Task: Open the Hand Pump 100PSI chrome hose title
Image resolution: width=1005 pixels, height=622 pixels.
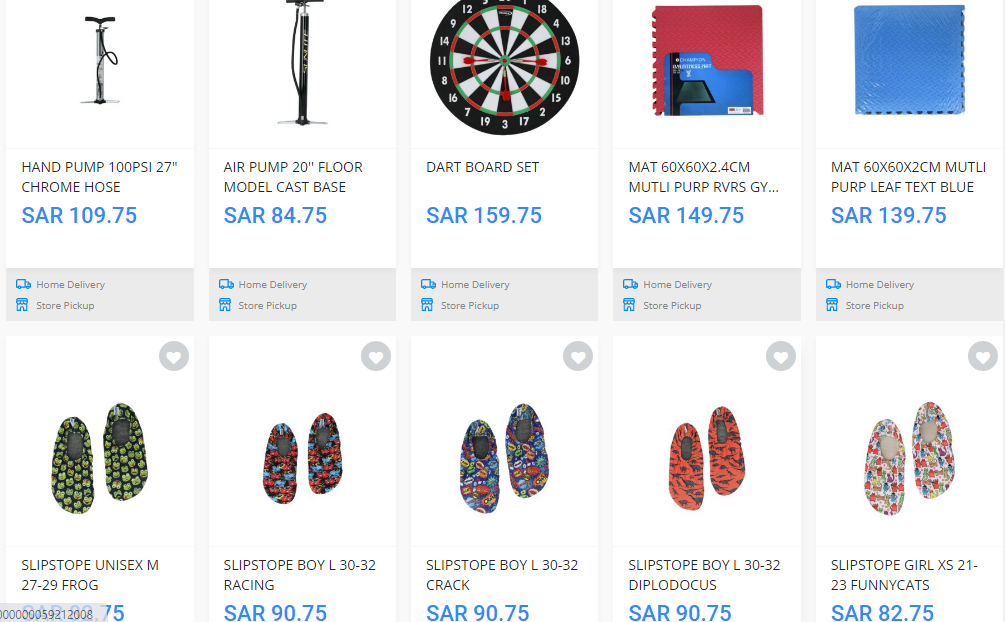Action: (x=99, y=177)
